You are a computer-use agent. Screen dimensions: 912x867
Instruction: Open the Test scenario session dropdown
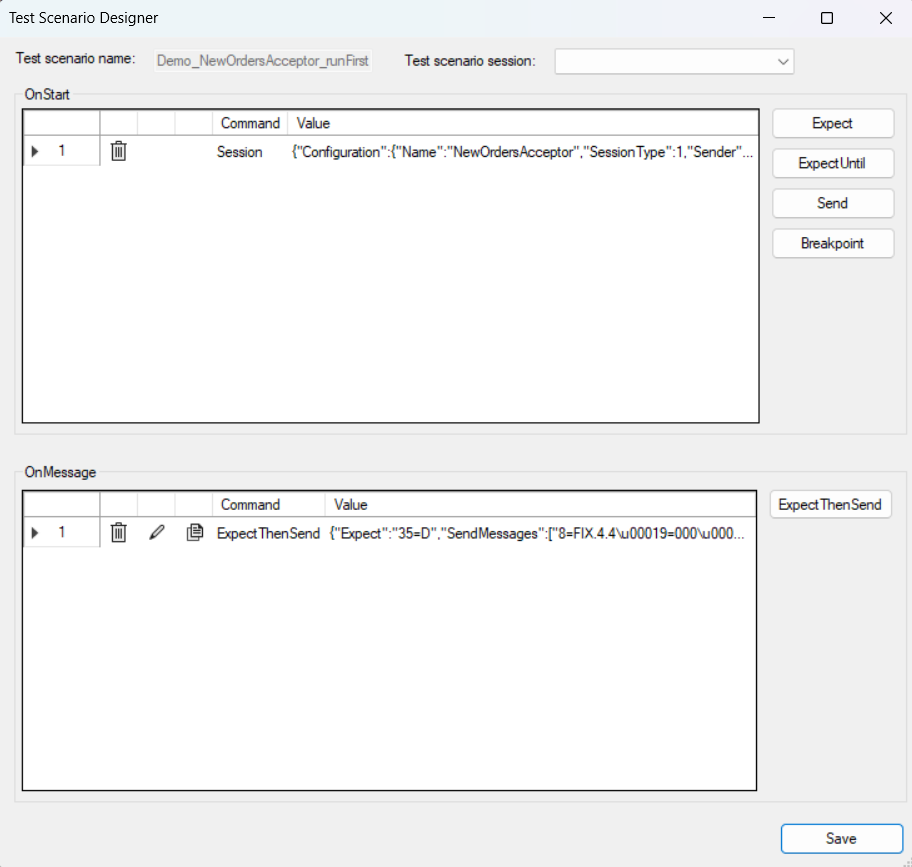[780, 61]
